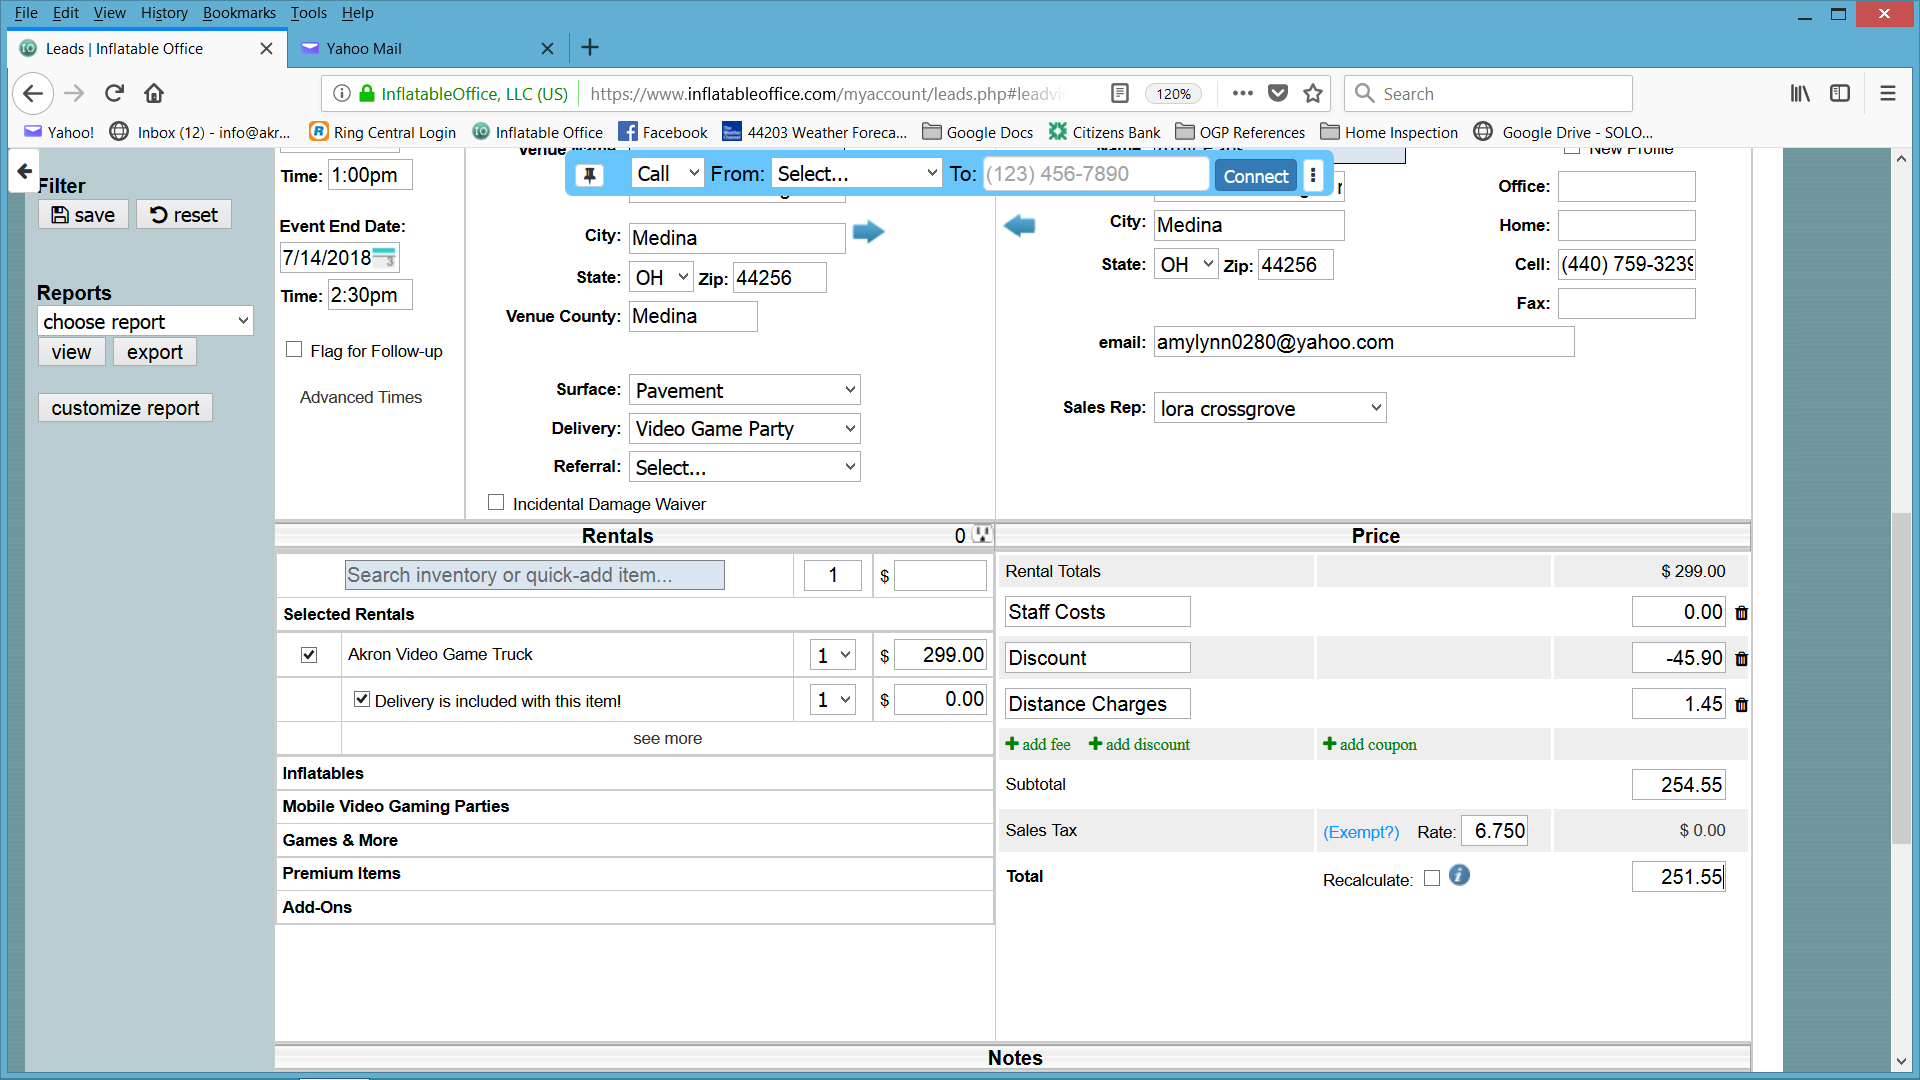This screenshot has width=1920, height=1080.
Task: Click the blue left arrow copy icon
Action: point(1019,226)
